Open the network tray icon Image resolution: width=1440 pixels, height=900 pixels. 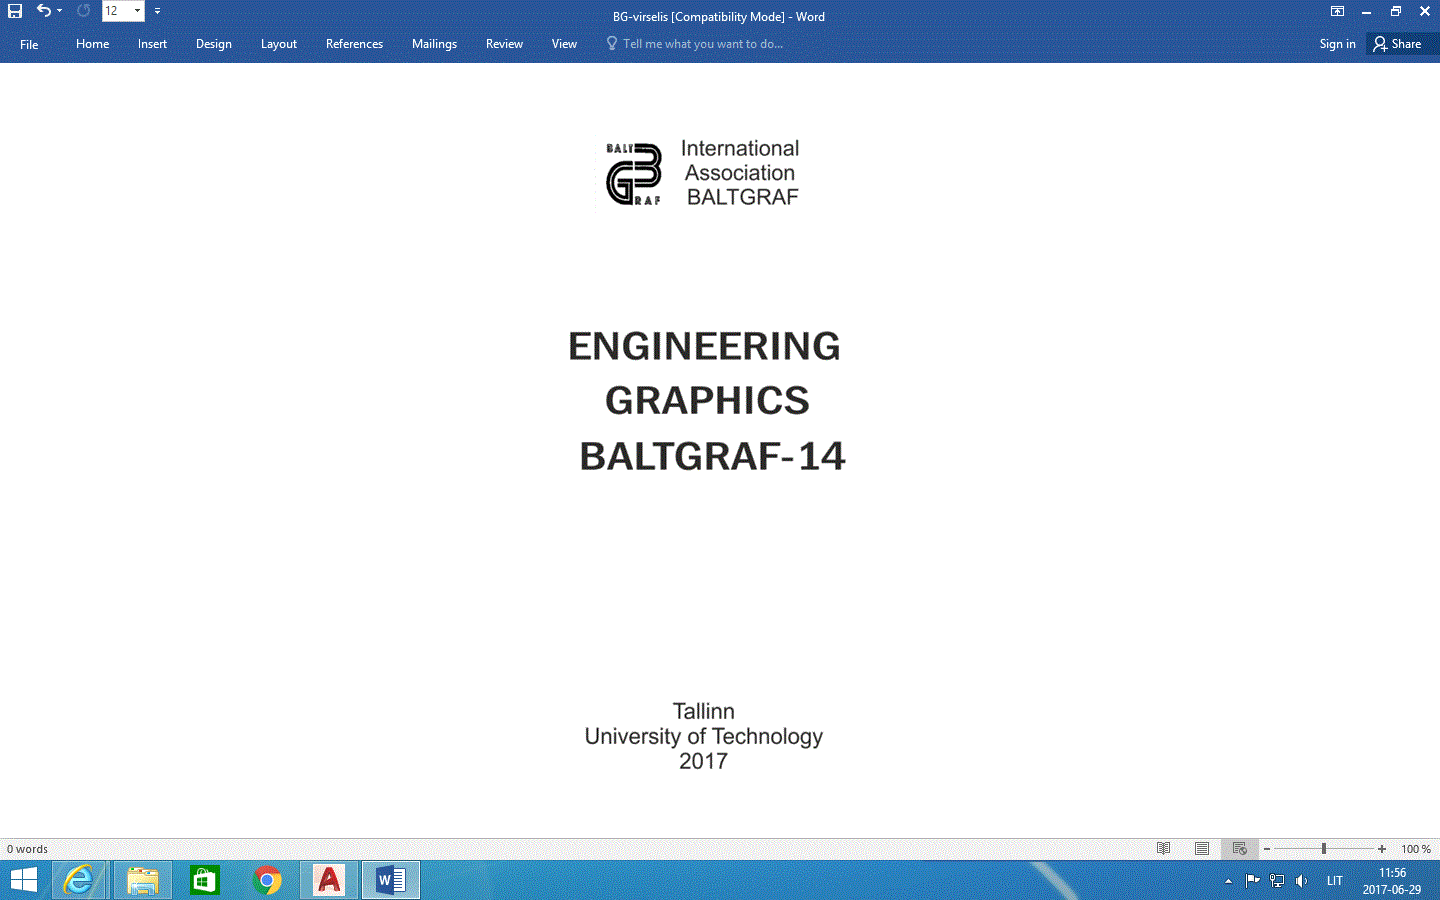tap(1277, 881)
